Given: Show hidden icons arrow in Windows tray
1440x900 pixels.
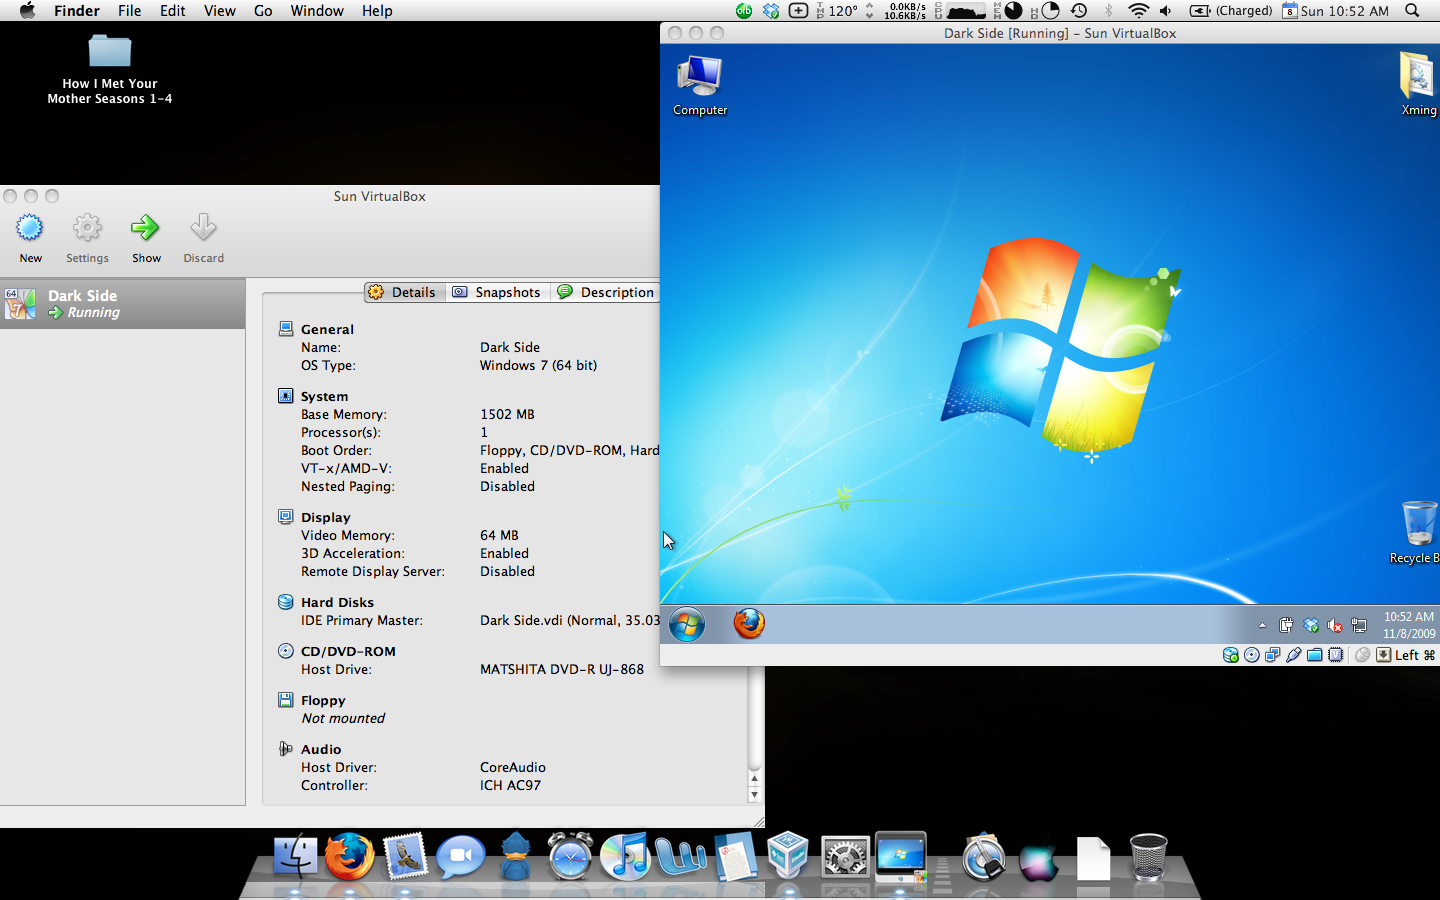Looking at the screenshot, I should coord(1262,625).
